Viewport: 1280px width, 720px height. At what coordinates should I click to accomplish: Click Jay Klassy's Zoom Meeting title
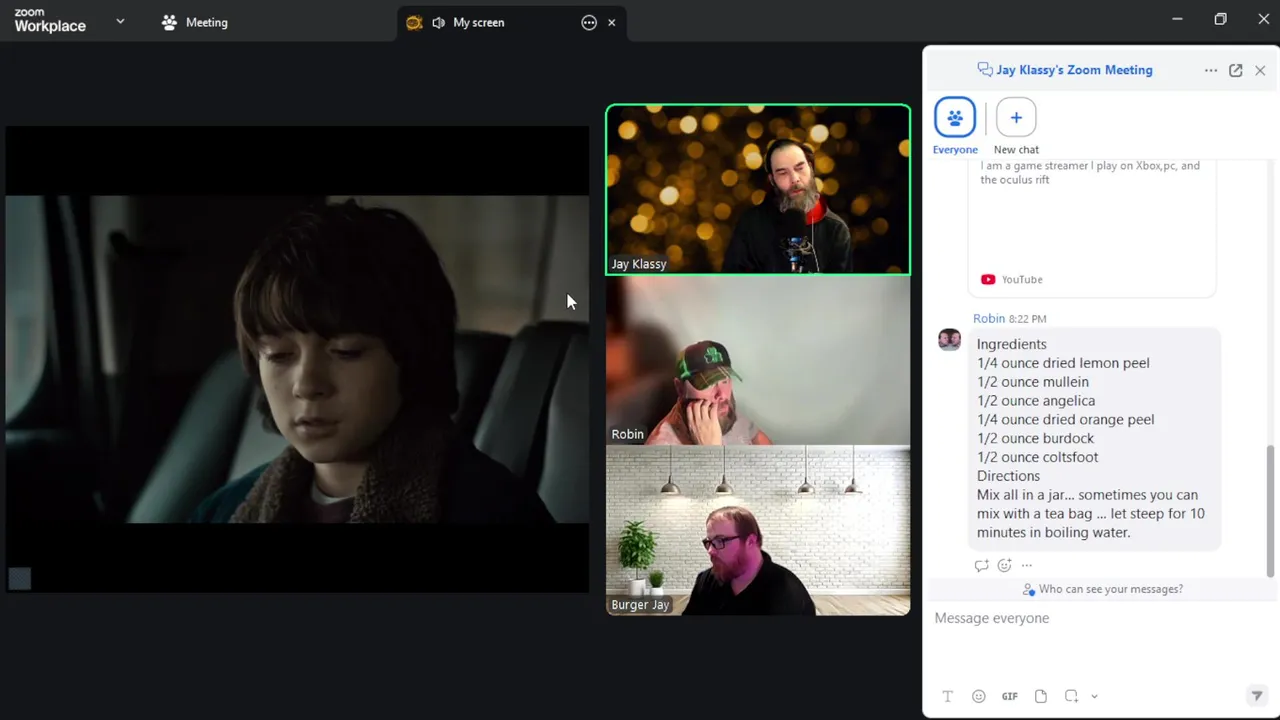point(1074,70)
